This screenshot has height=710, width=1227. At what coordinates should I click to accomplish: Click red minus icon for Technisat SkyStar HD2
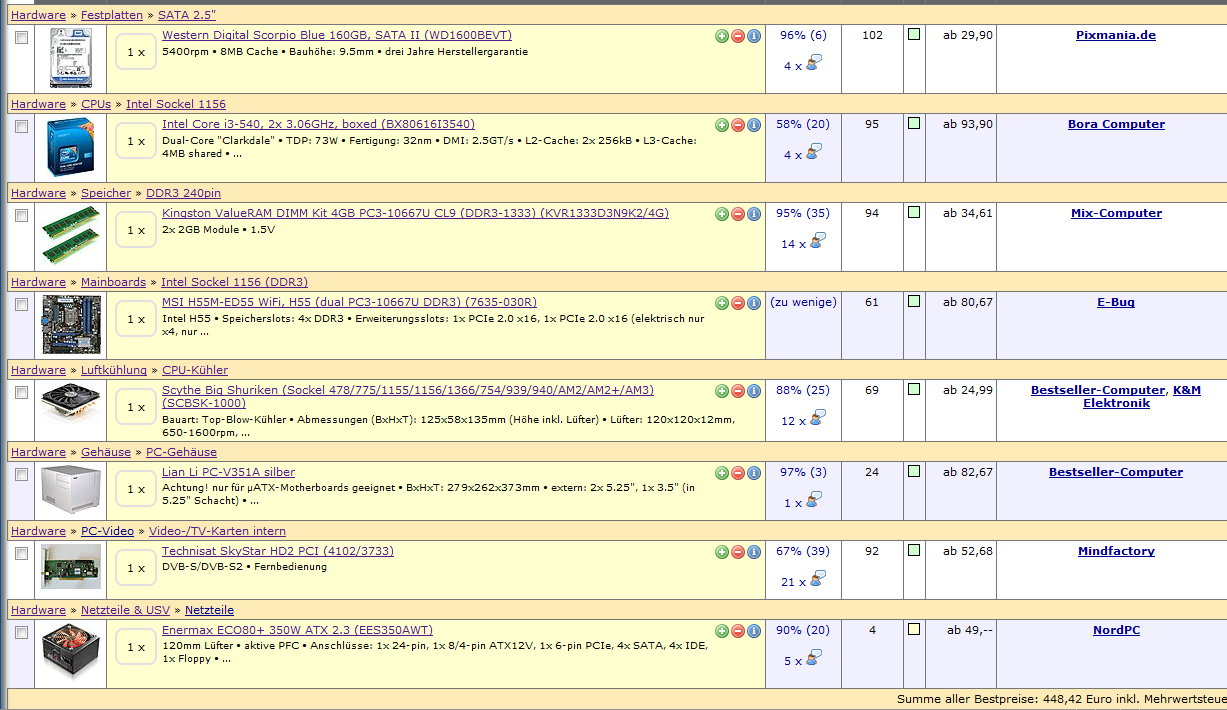pos(738,552)
